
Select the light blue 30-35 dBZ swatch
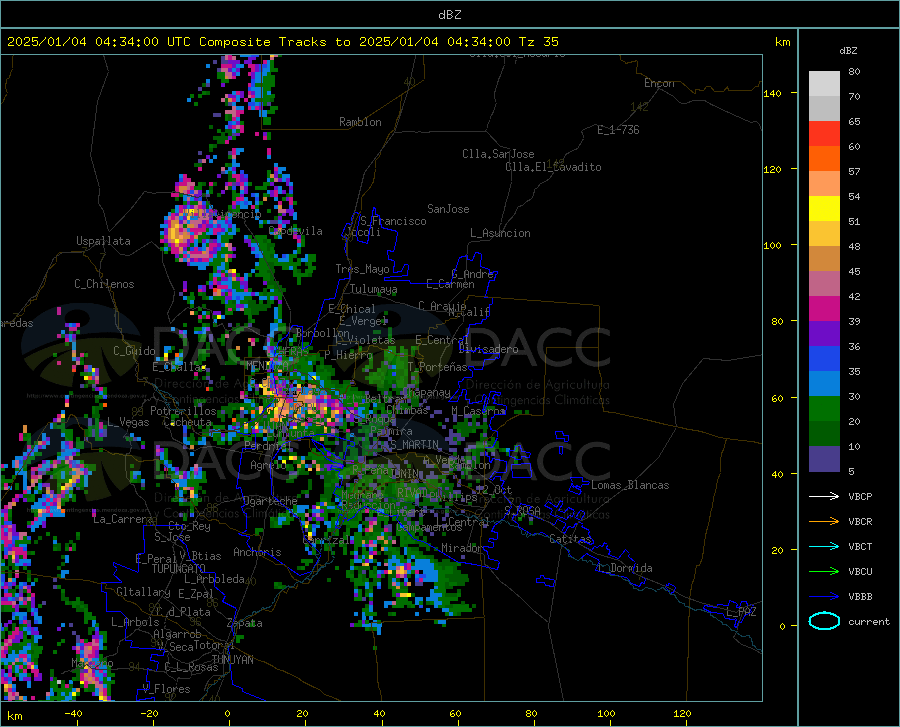(x=824, y=384)
